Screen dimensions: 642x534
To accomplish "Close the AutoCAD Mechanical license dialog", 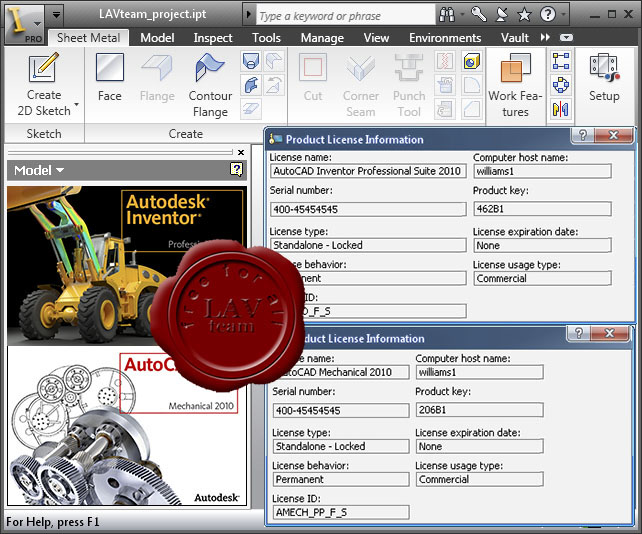I will 609,333.
